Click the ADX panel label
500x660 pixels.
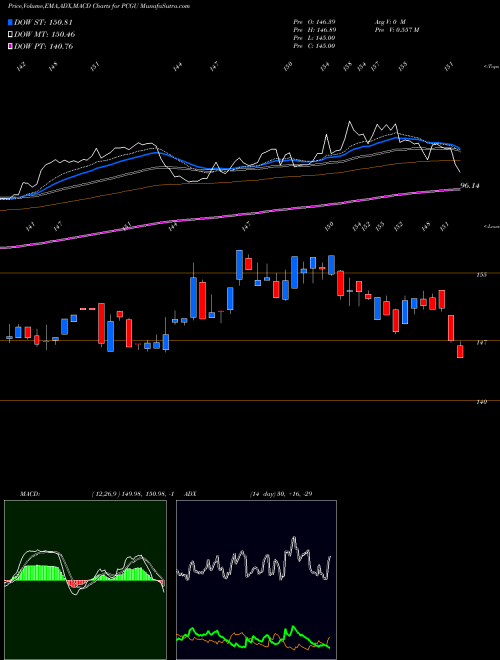190,494
